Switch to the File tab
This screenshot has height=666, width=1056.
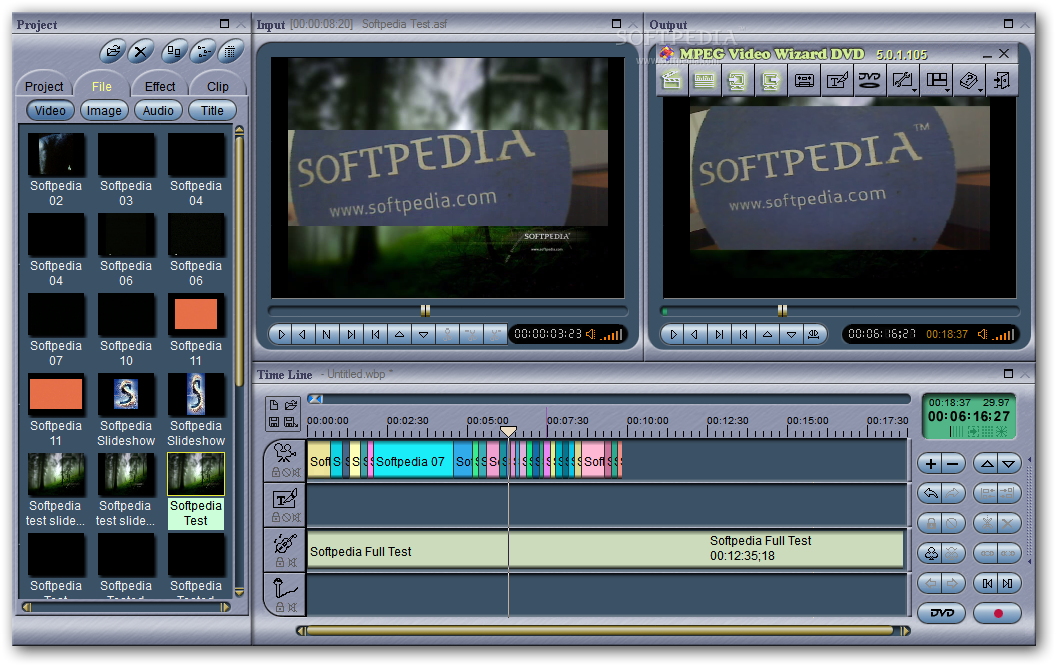pos(102,86)
